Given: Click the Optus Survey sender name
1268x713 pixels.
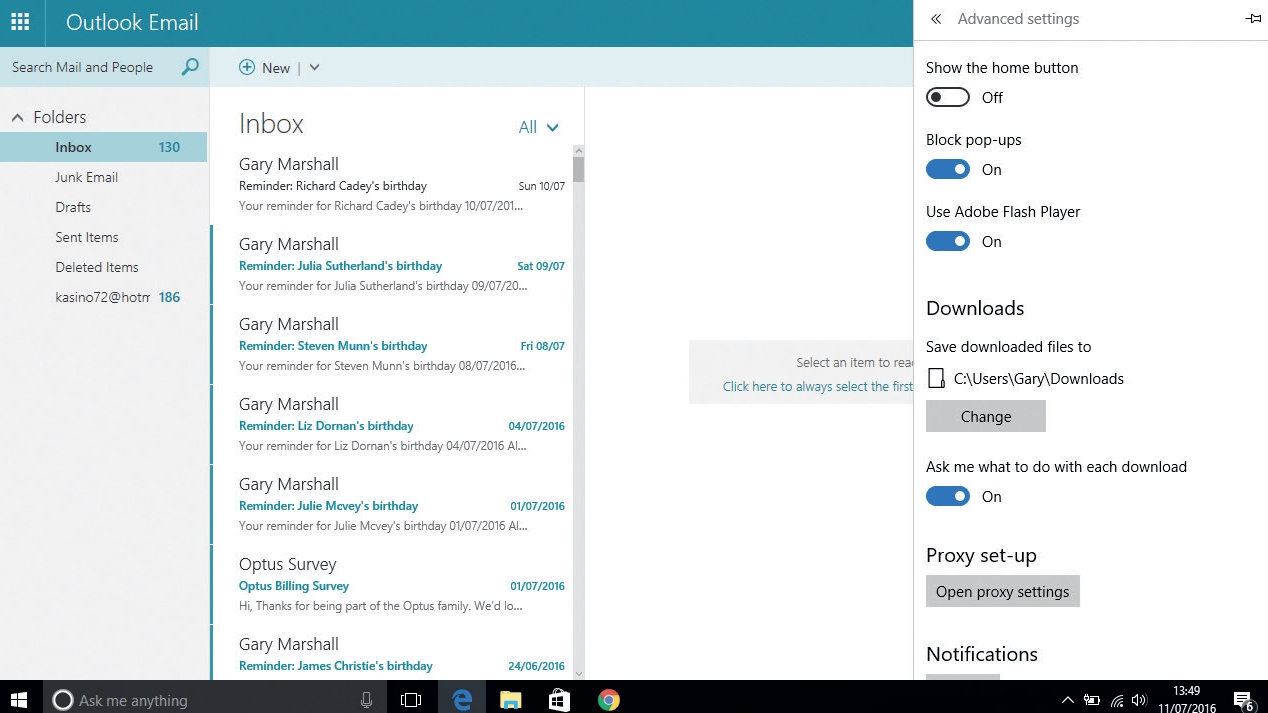Looking at the screenshot, I should click(287, 564).
